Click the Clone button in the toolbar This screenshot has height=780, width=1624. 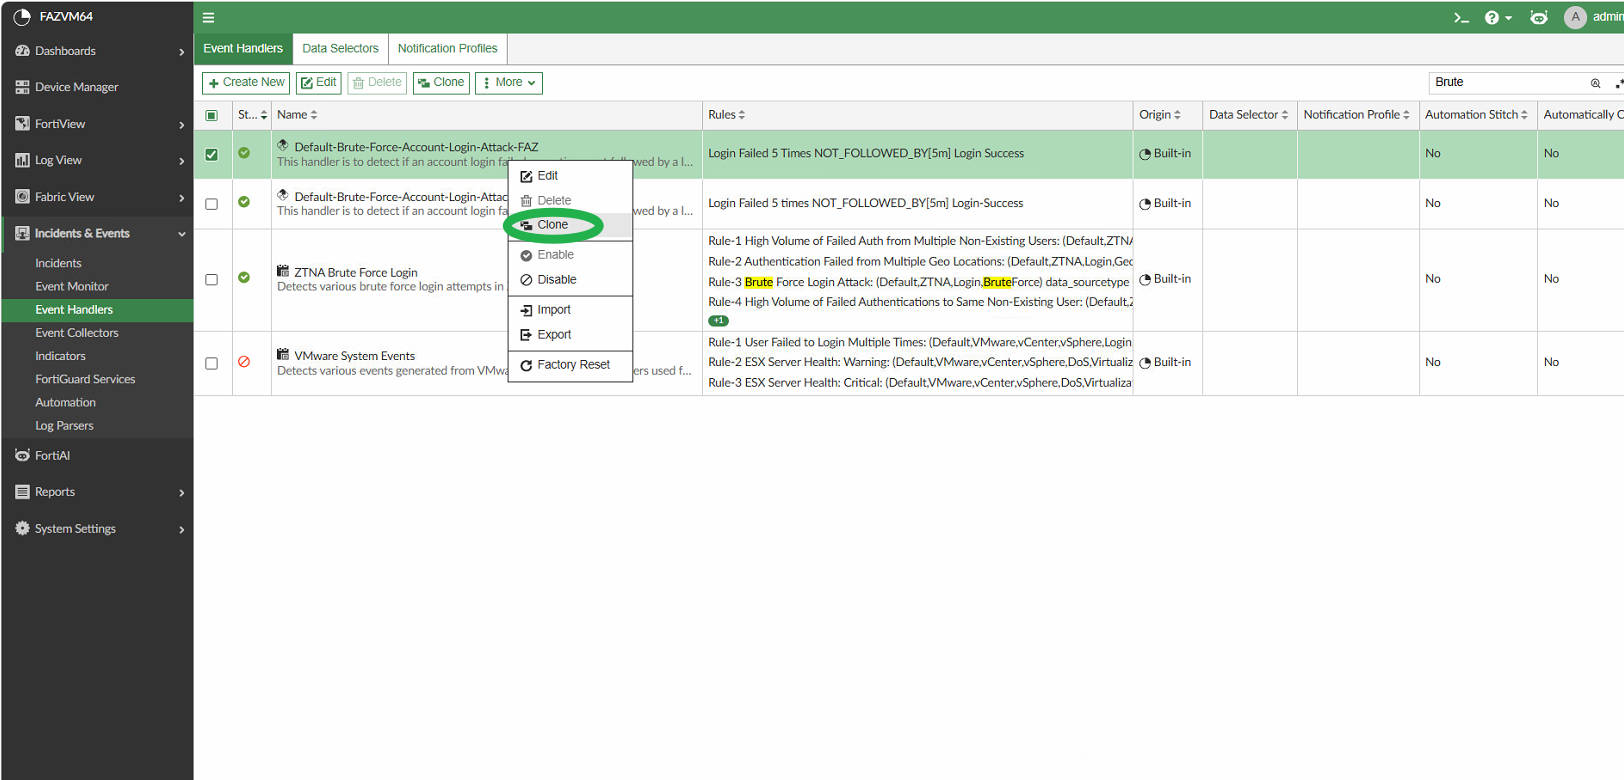point(441,83)
